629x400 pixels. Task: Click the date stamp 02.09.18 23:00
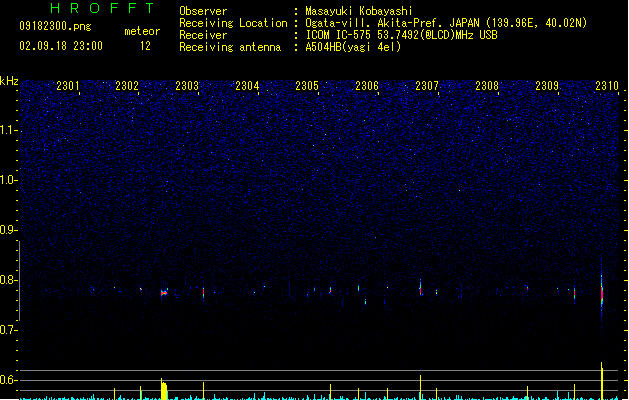coord(61,46)
